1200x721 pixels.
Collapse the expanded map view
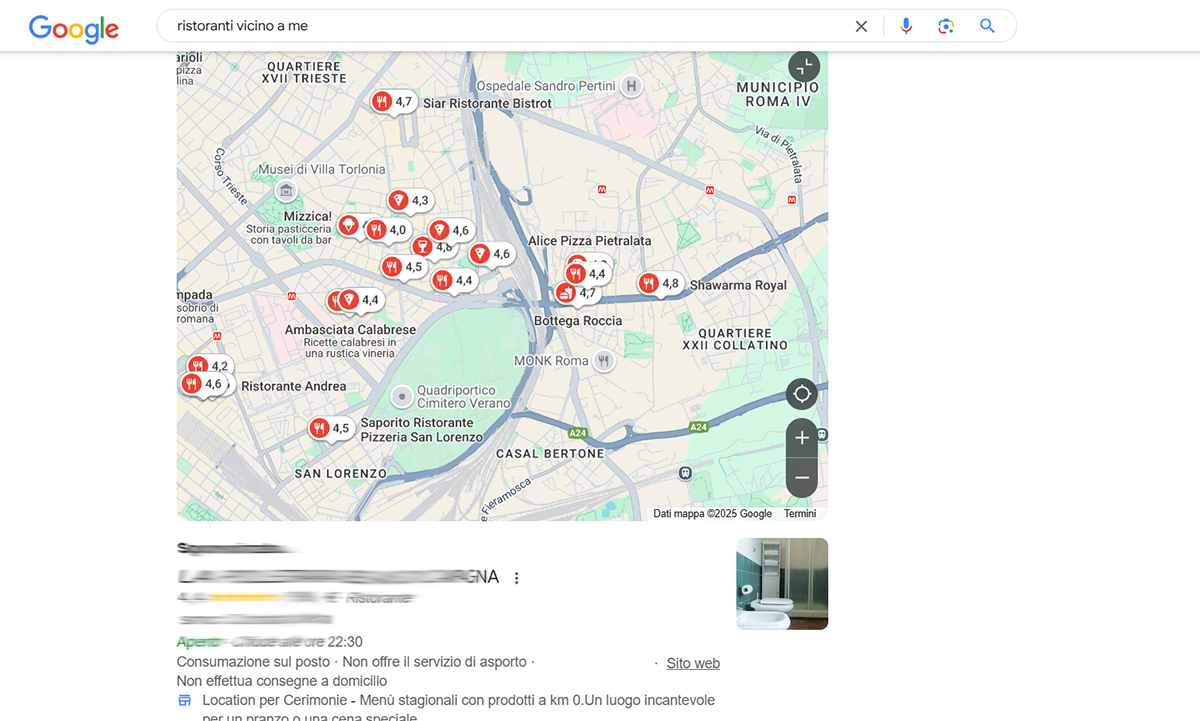pyautogui.click(x=803, y=67)
